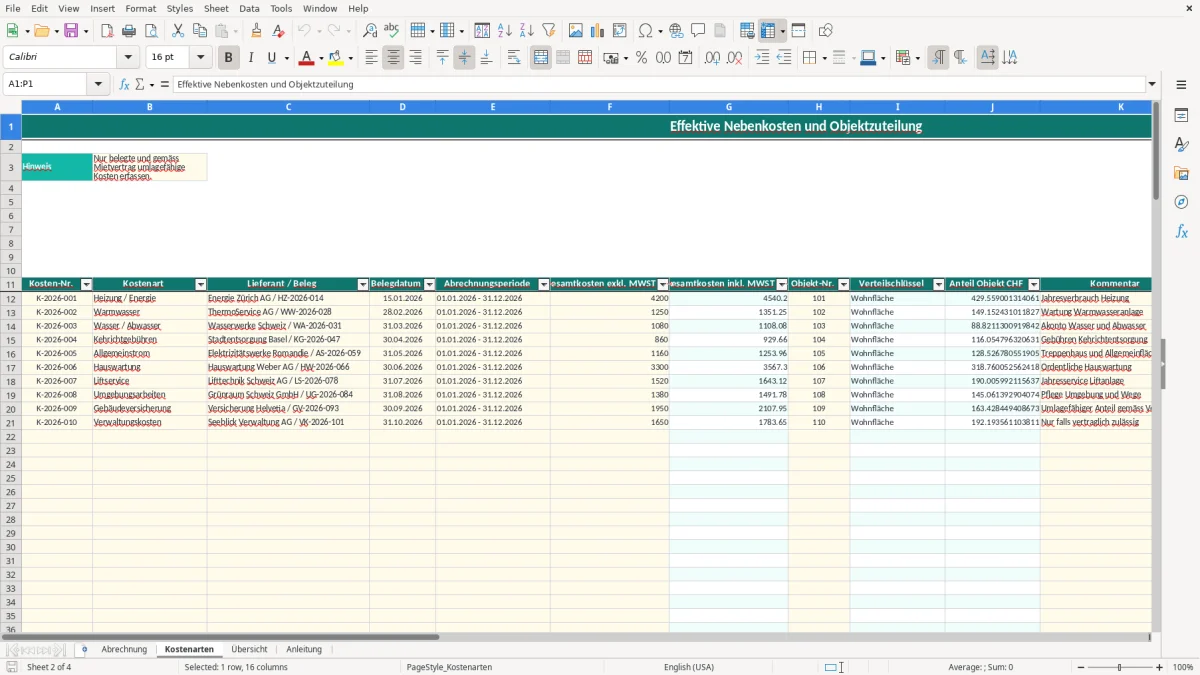Image resolution: width=1200 pixels, height=675 pixels.
Task: Save the document using the Save icon
Action: [71, 31]
